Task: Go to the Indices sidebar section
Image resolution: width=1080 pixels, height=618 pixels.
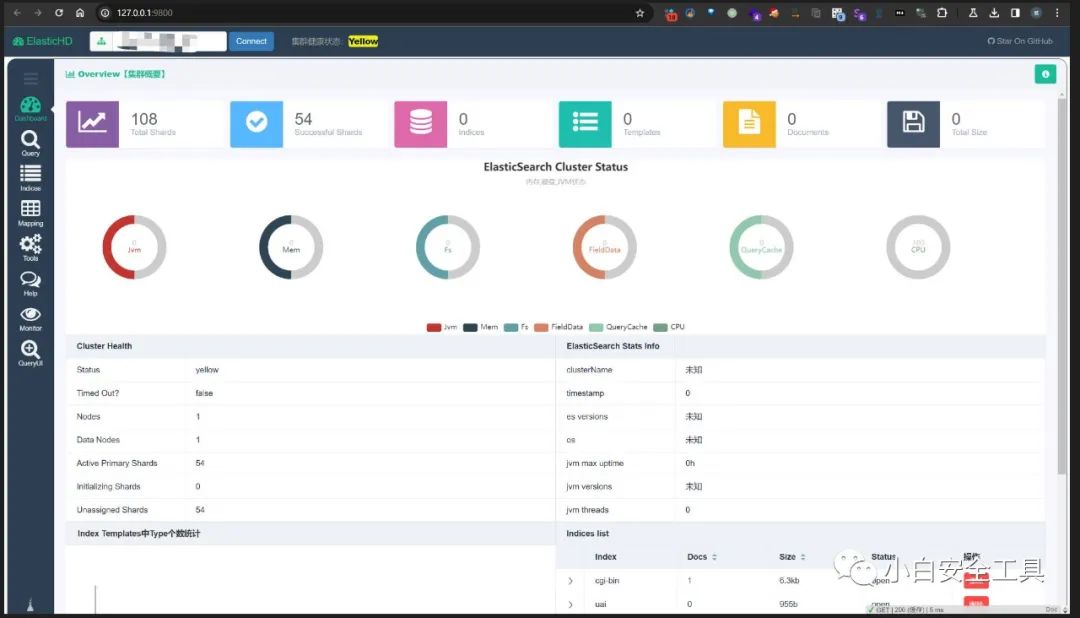Action: click(x=30, y=178)
